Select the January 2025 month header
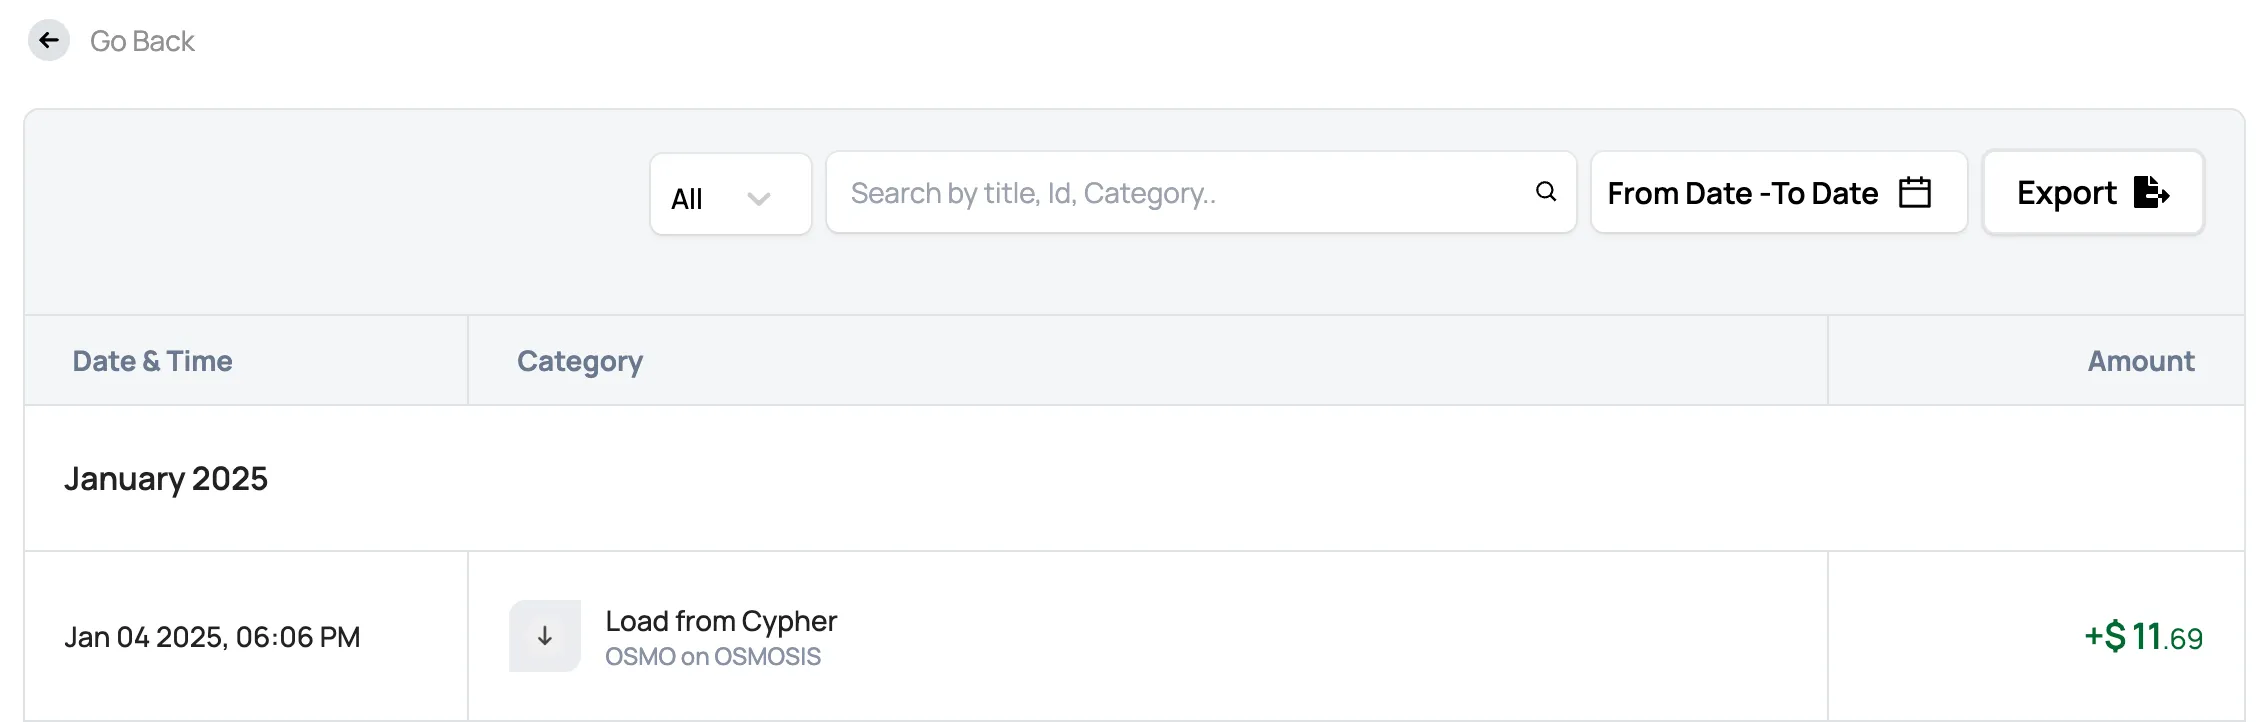This screenshot has width=2260, height=722. pos(166,479)
